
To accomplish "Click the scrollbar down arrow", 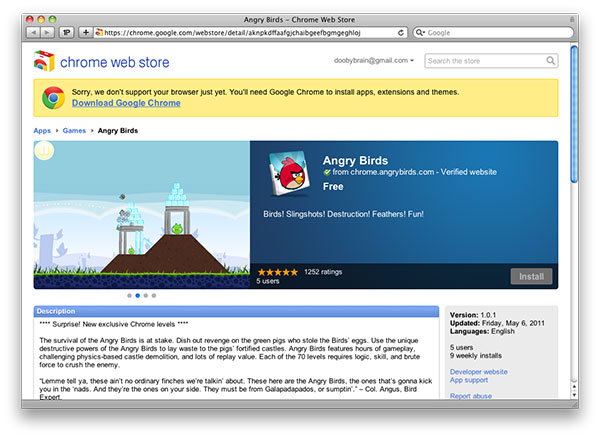I will [x=574, y=395].
